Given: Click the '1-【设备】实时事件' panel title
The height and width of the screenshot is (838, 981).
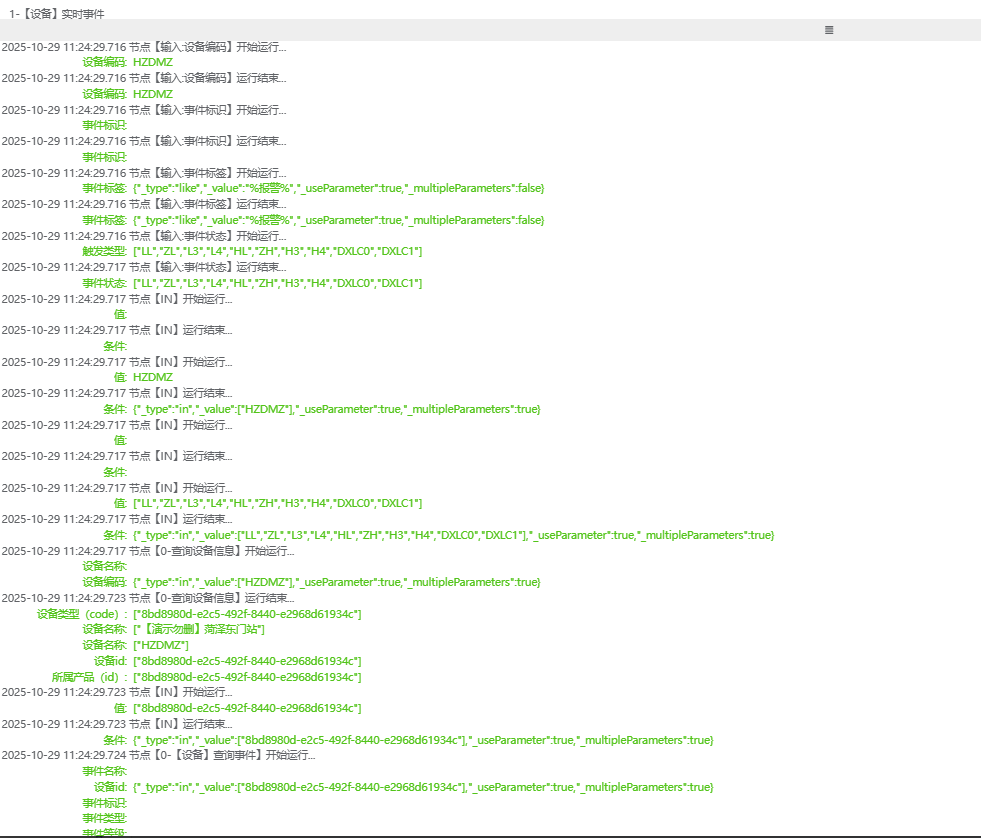Looking at the screenshot, I should tap(56, 14).
